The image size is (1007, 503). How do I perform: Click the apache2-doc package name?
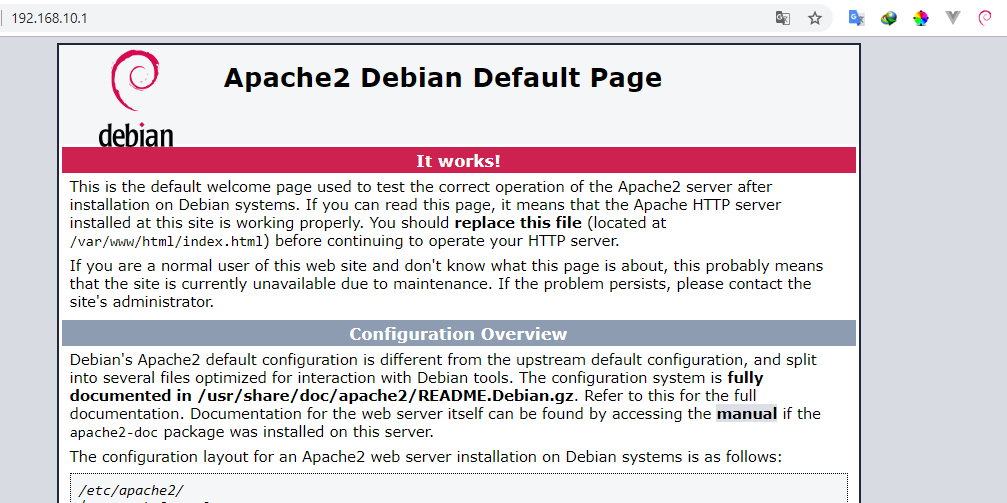(114, 432)
